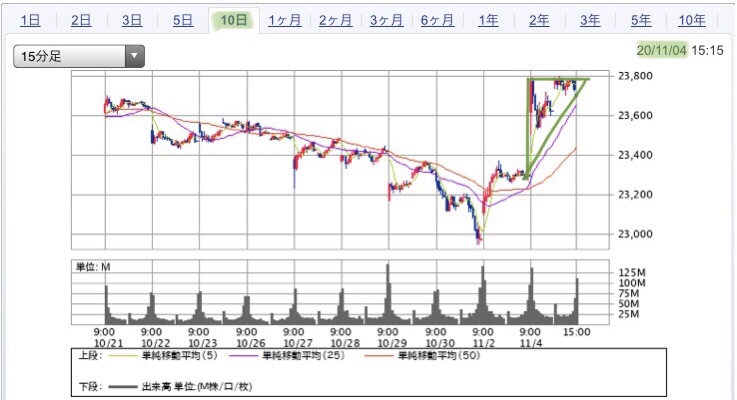
Task: Click the 10/27 date axis label
Action: point(298,344)
